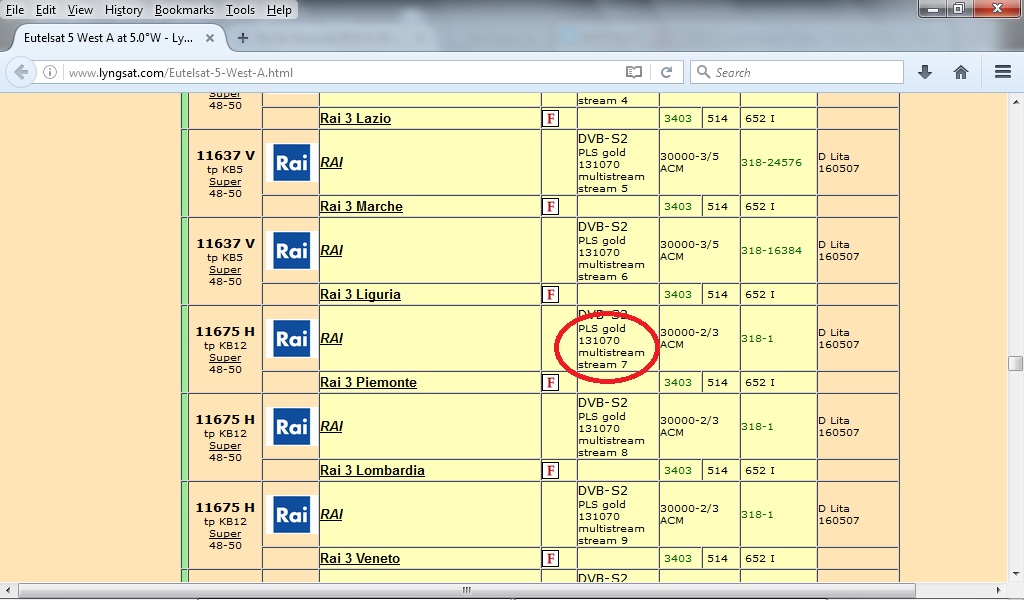Click Super beam link in the stream 8 row
Image resolution: width=1024 pixels, height=600 pixels.
coord(225,446)
